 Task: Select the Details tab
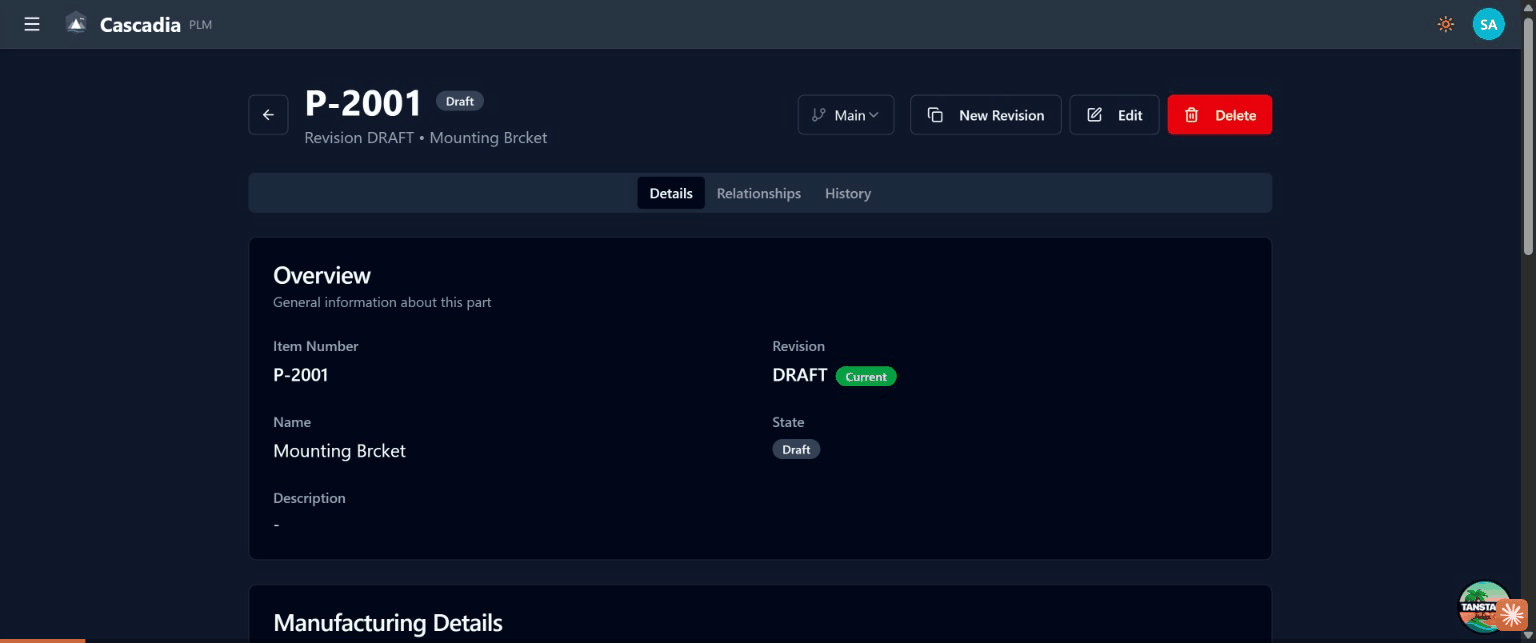pyautogui.click(x=670, y=193)
